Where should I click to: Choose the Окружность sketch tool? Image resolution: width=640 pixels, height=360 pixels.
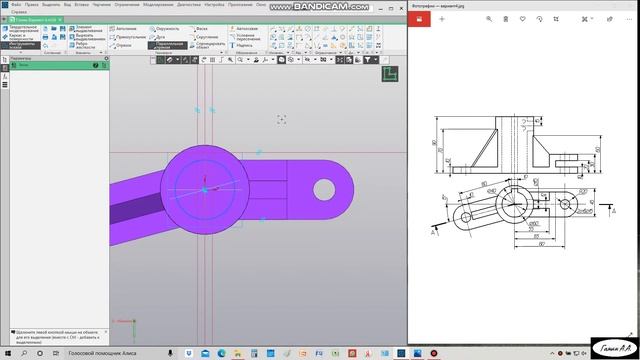164,29
